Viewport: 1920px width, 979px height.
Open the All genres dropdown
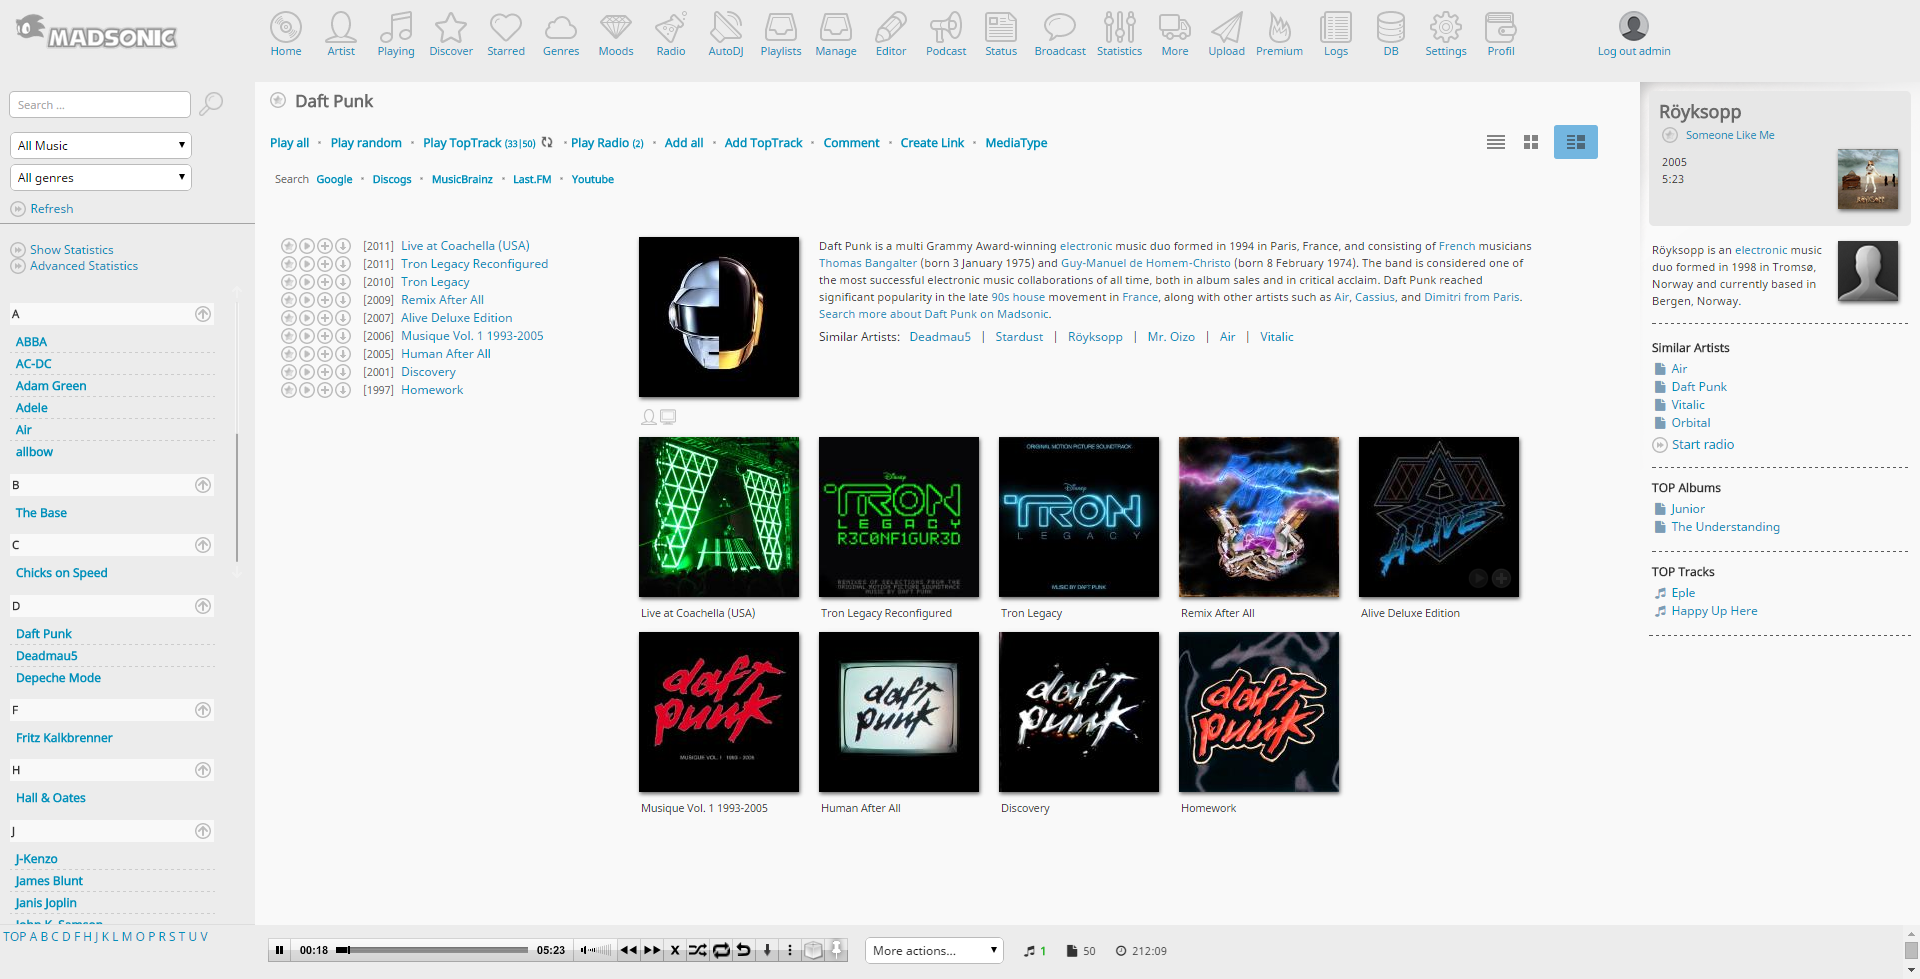point(101,178)
